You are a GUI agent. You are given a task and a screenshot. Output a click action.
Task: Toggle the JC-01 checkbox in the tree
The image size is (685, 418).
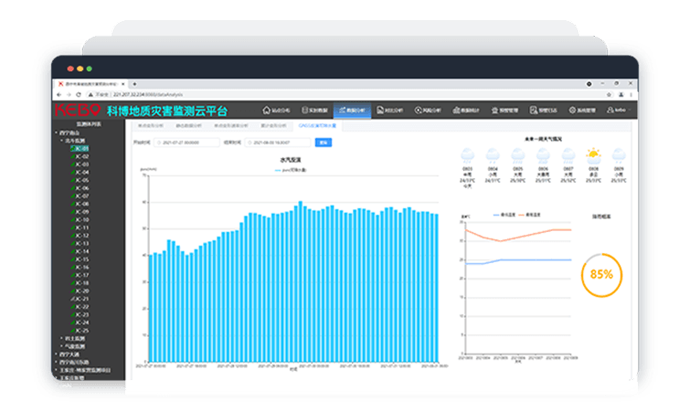(75, 149)
